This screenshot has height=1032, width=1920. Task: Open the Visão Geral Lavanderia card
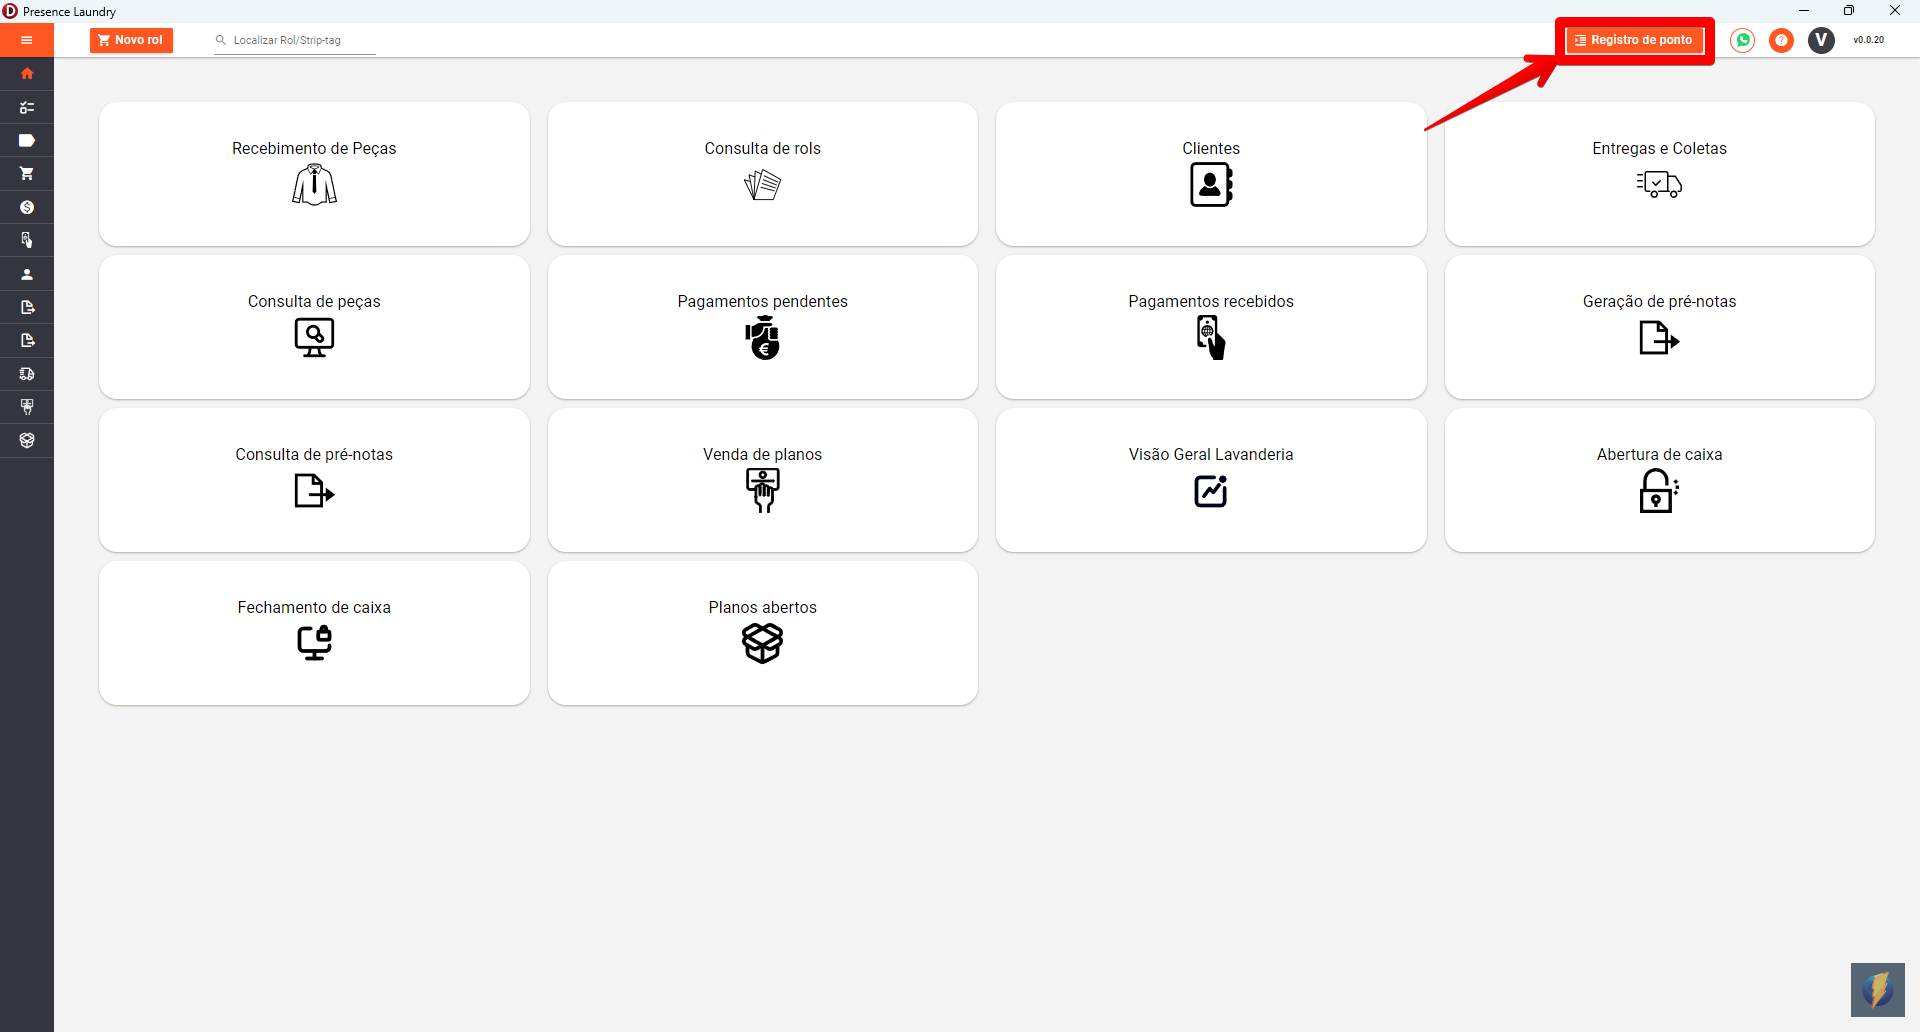point(1211,480)
